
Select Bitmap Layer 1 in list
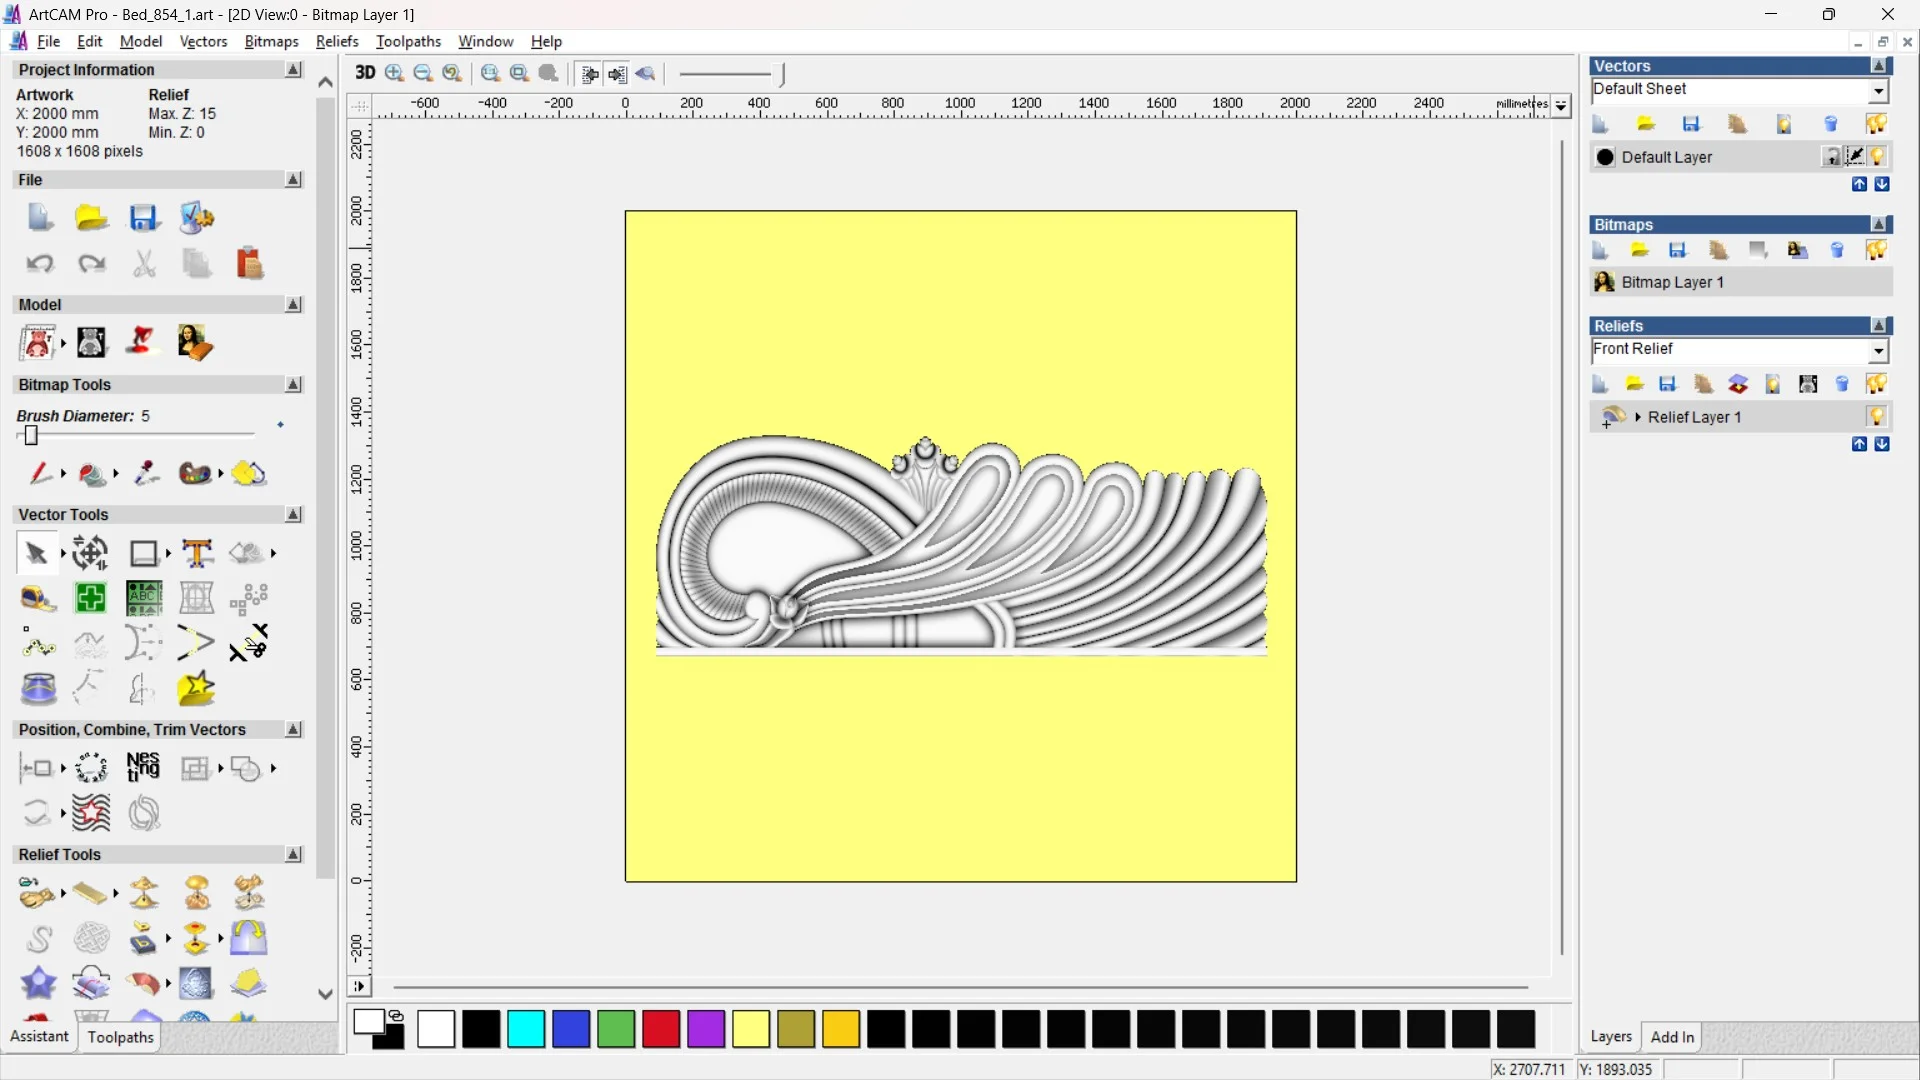pyautogui.click(x=1672, y=282)
